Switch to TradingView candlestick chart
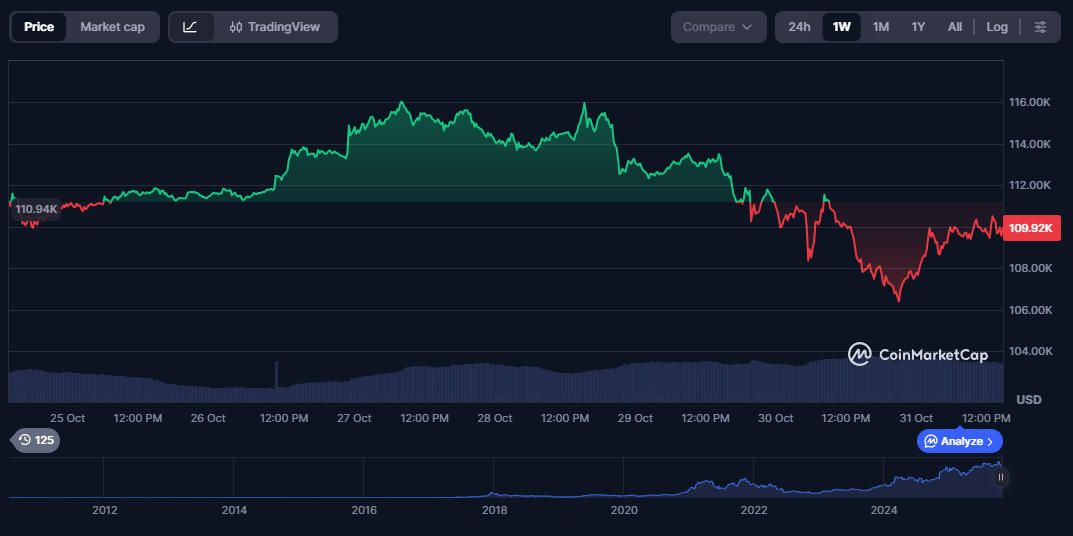Viewport: 1073px width, 536px height. coord(275,27)
